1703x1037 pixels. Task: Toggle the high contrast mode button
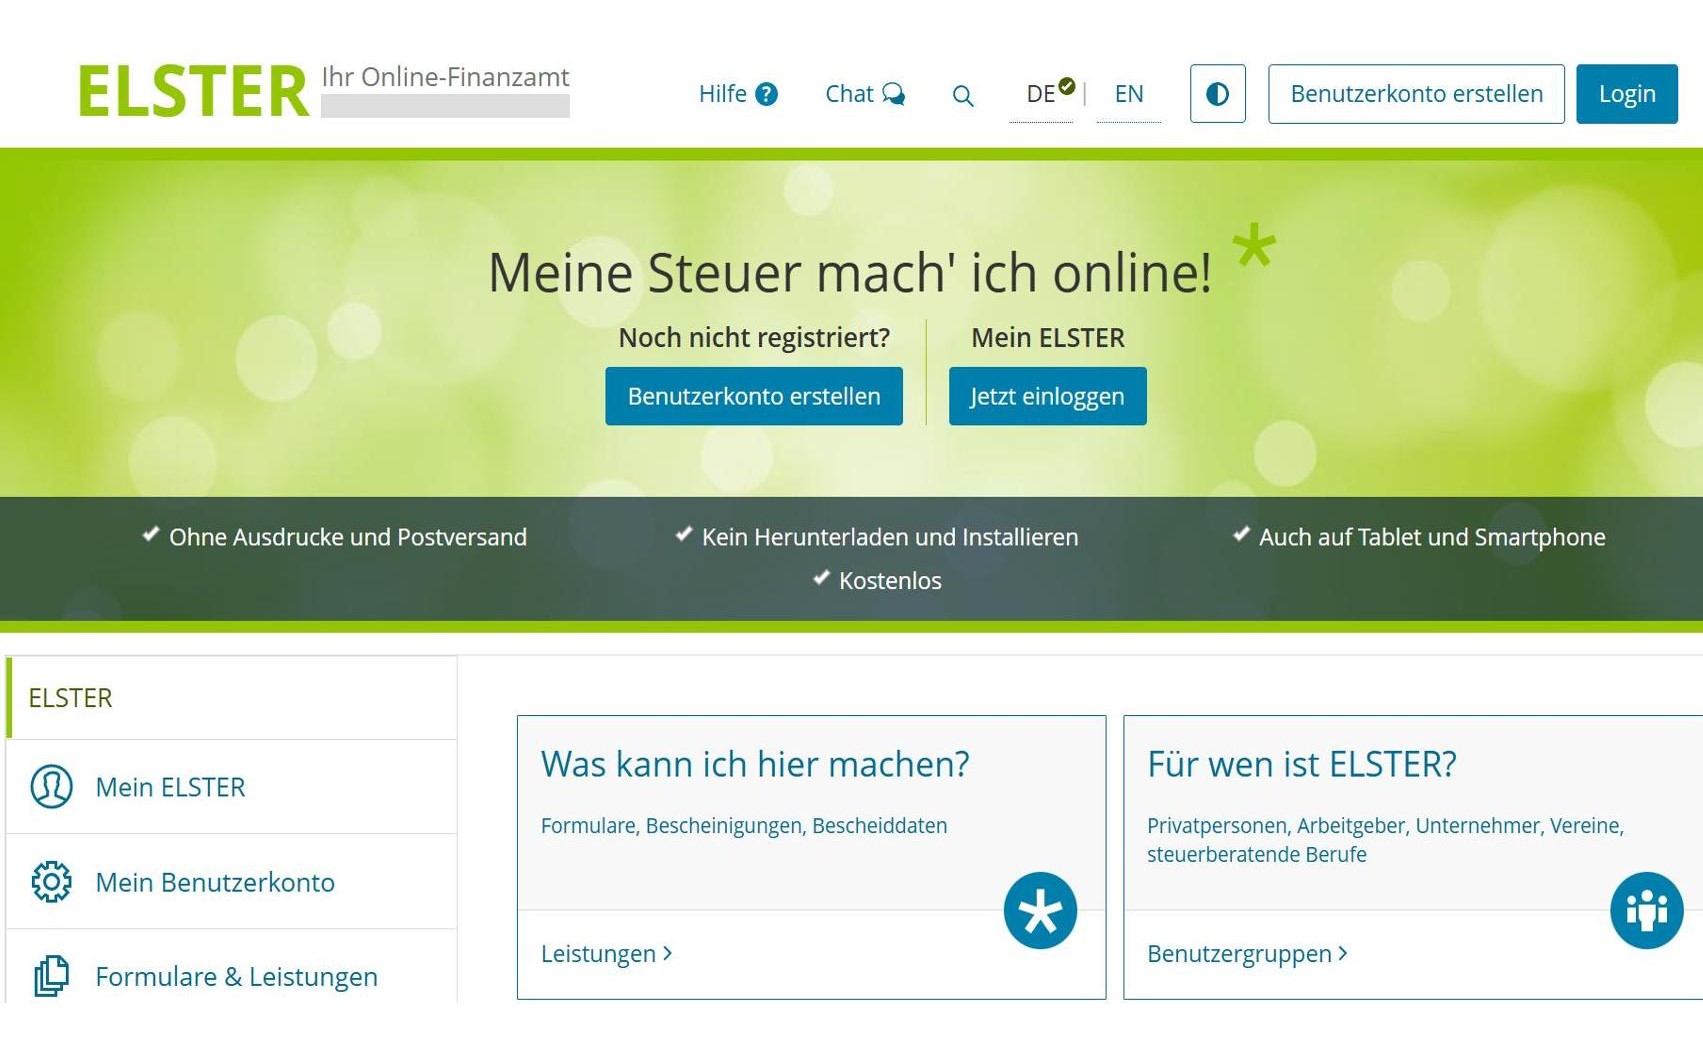click(x=1217, y=94)
